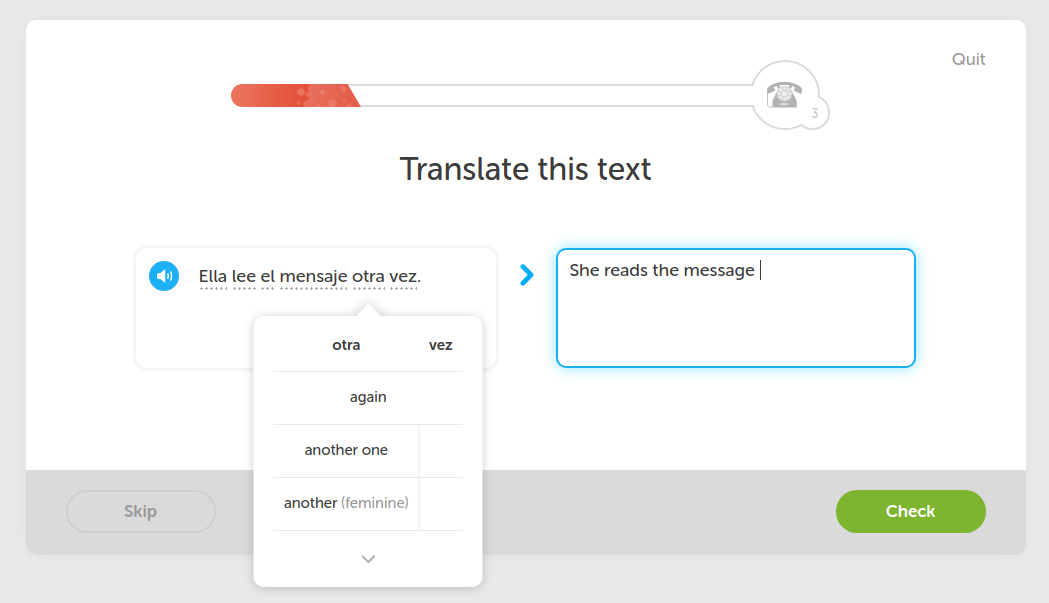Image resolution: width=1049 pixels, height=603 pixels.
Task: Click the "Translate this text" heading
Action: pyautogui.click(x=525, y=169)
